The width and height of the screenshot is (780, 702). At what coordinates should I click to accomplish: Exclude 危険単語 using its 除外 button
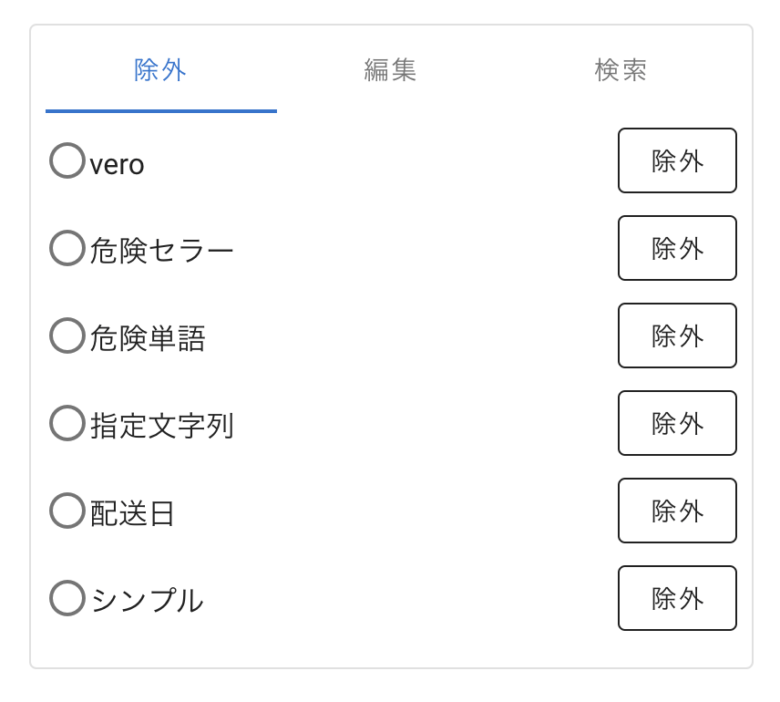click(x=677, y=335)
